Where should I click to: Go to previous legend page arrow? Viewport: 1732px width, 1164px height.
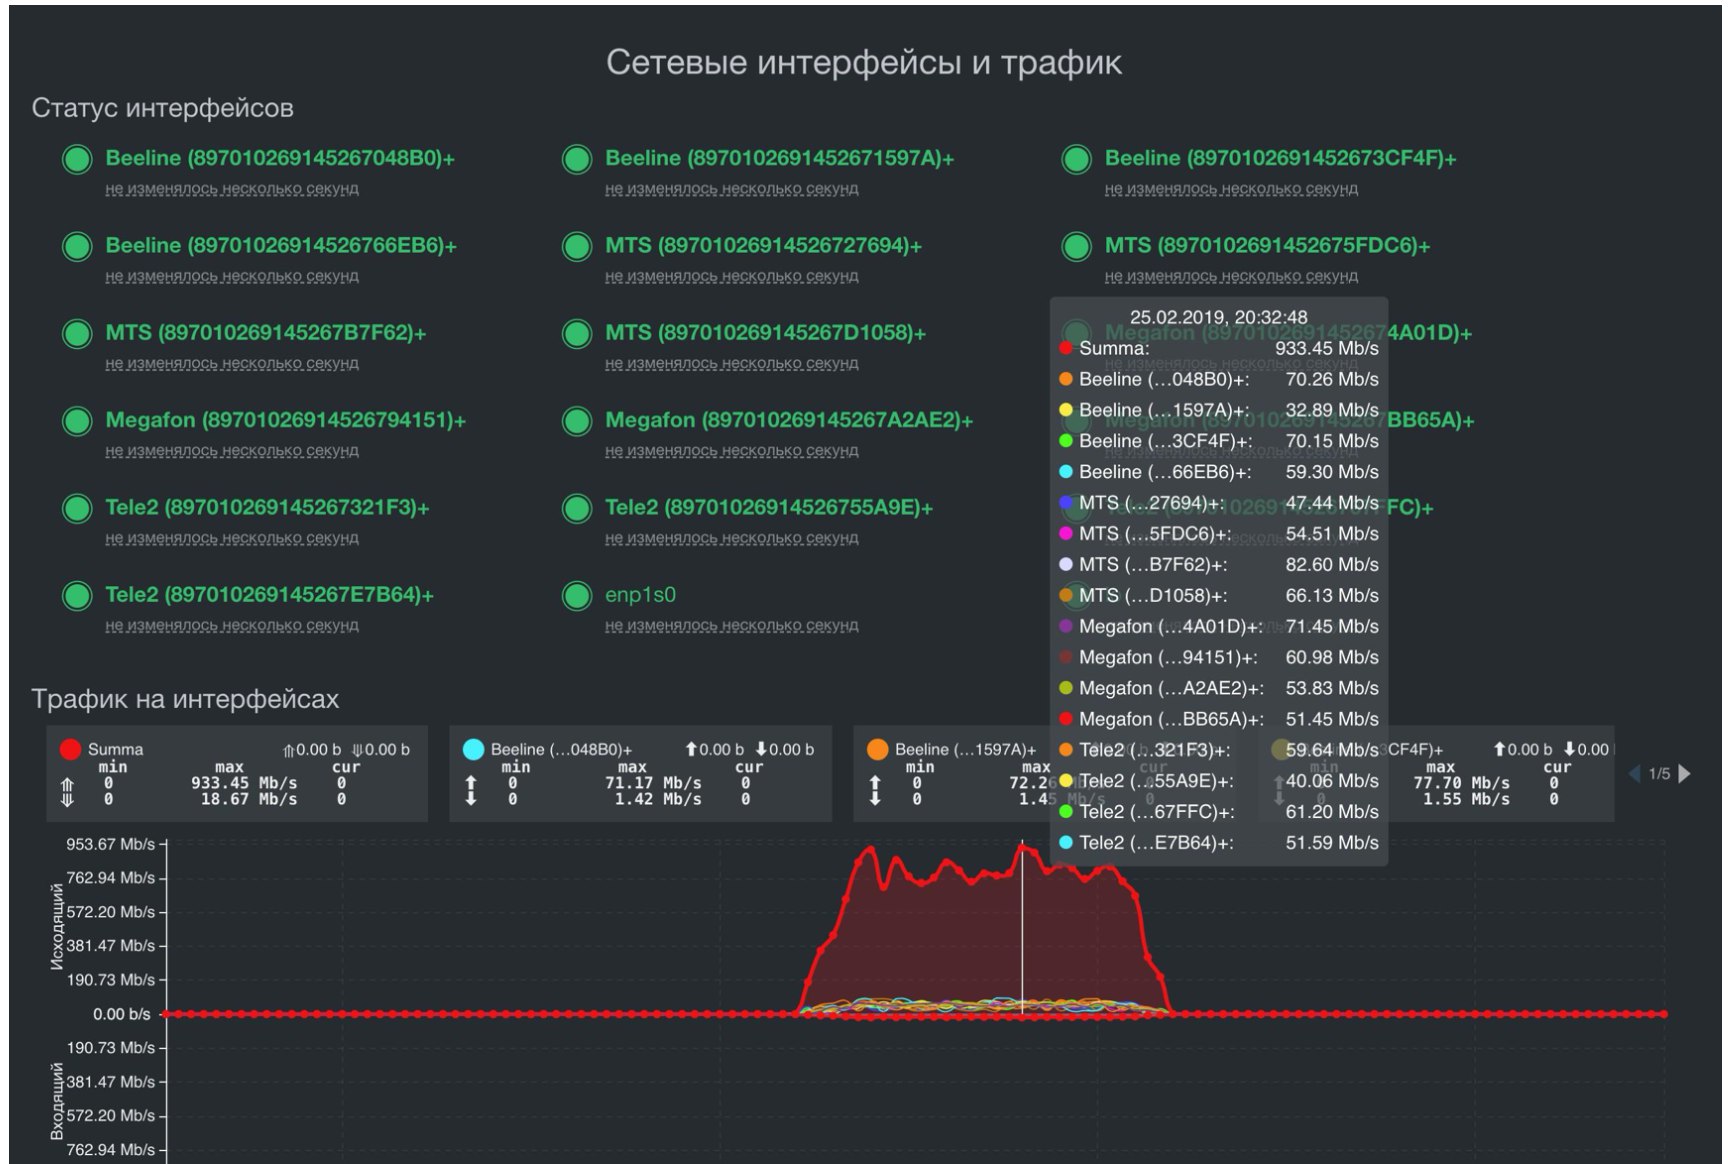pyautogui.click(x=1635, y=773)
